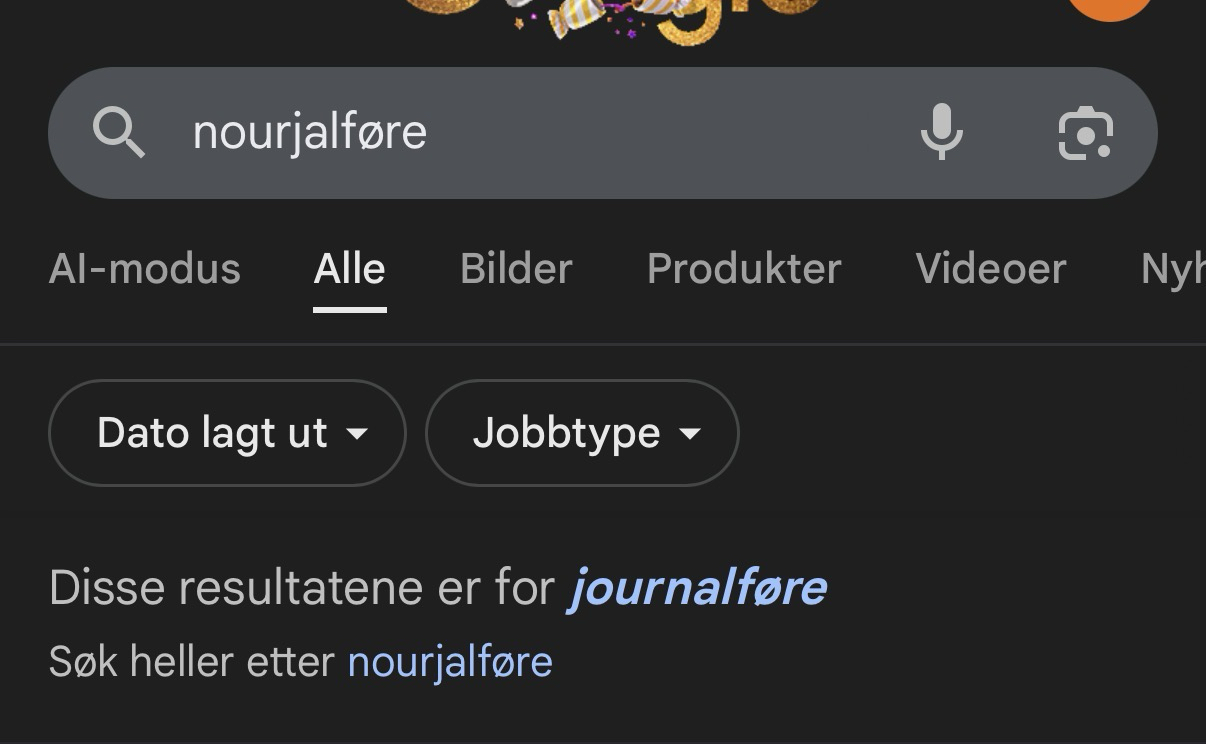Click the arrow on the Jobbtype chip
Viewport: 1206px width, 744px height.
click(689, 434)
